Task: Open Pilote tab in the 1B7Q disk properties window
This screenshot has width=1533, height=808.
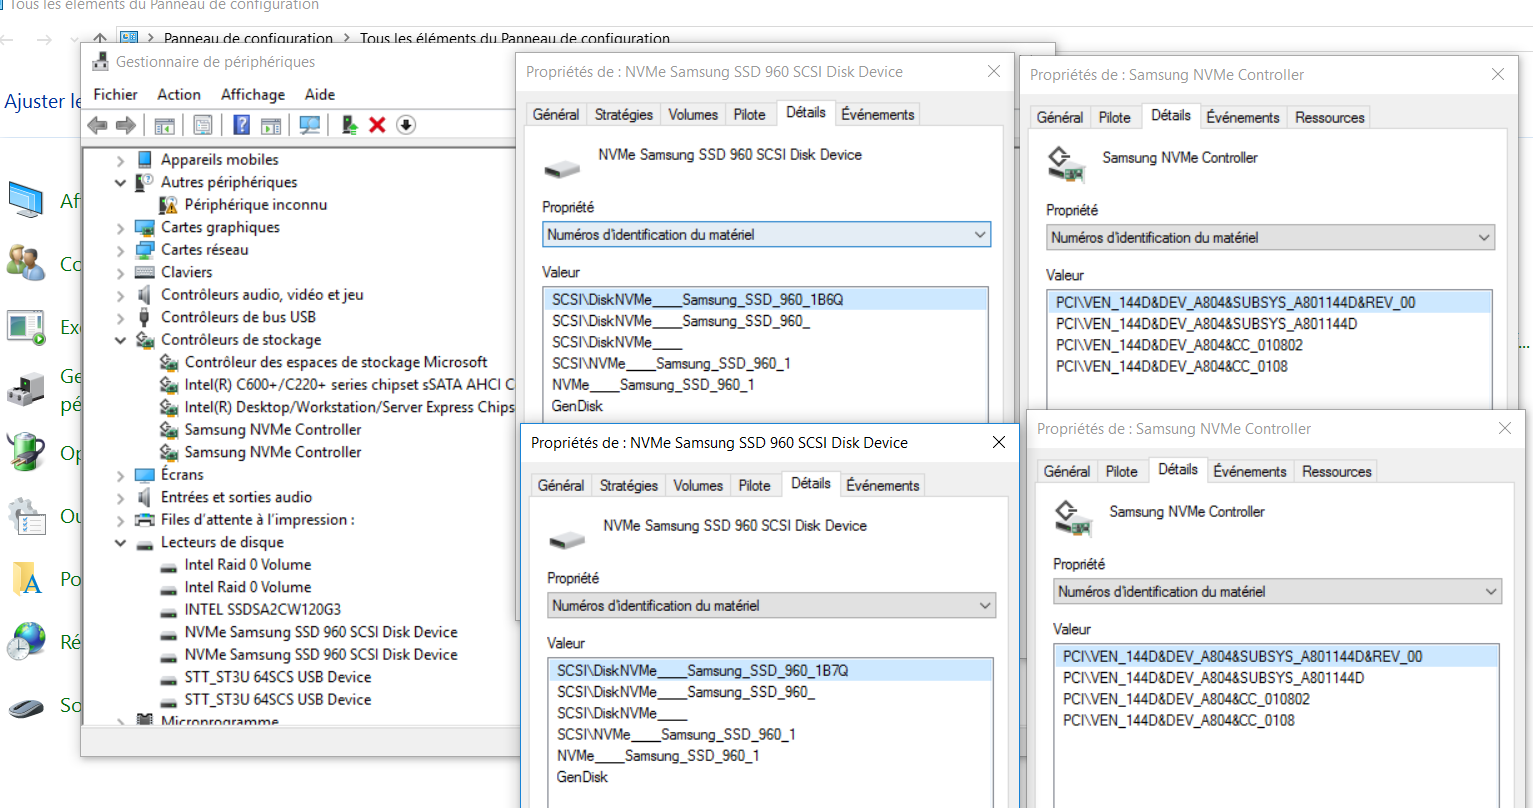Action: click(755, 486)
